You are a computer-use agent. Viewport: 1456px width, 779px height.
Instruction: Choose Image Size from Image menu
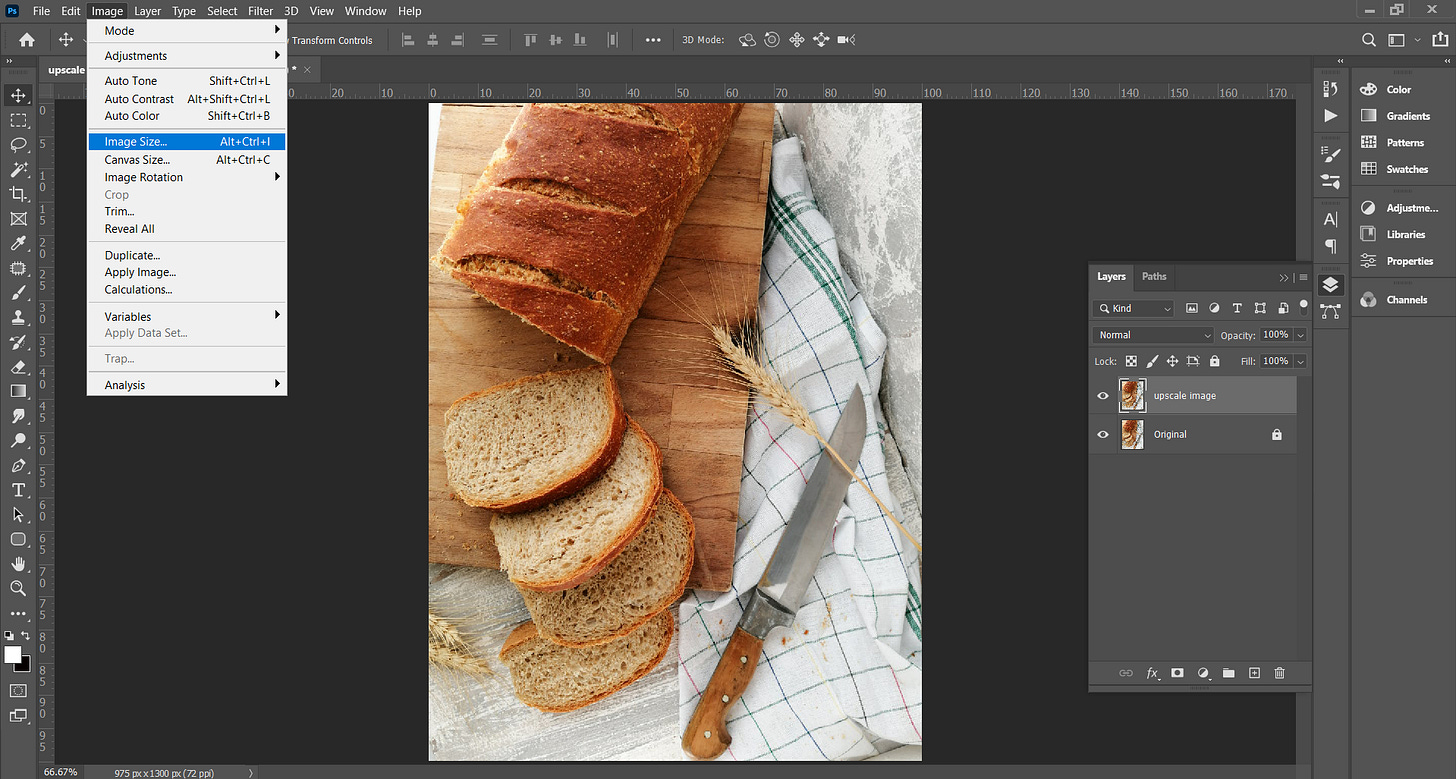[136, 142]
